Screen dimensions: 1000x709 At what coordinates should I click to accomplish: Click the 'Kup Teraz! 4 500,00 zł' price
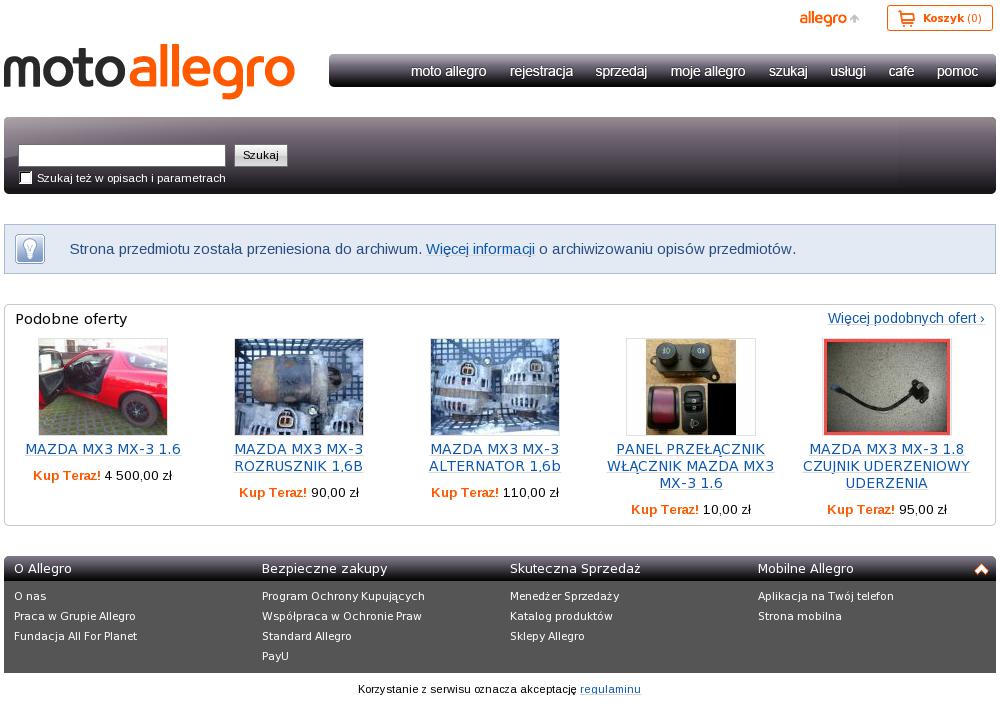[x=103, y=476]
